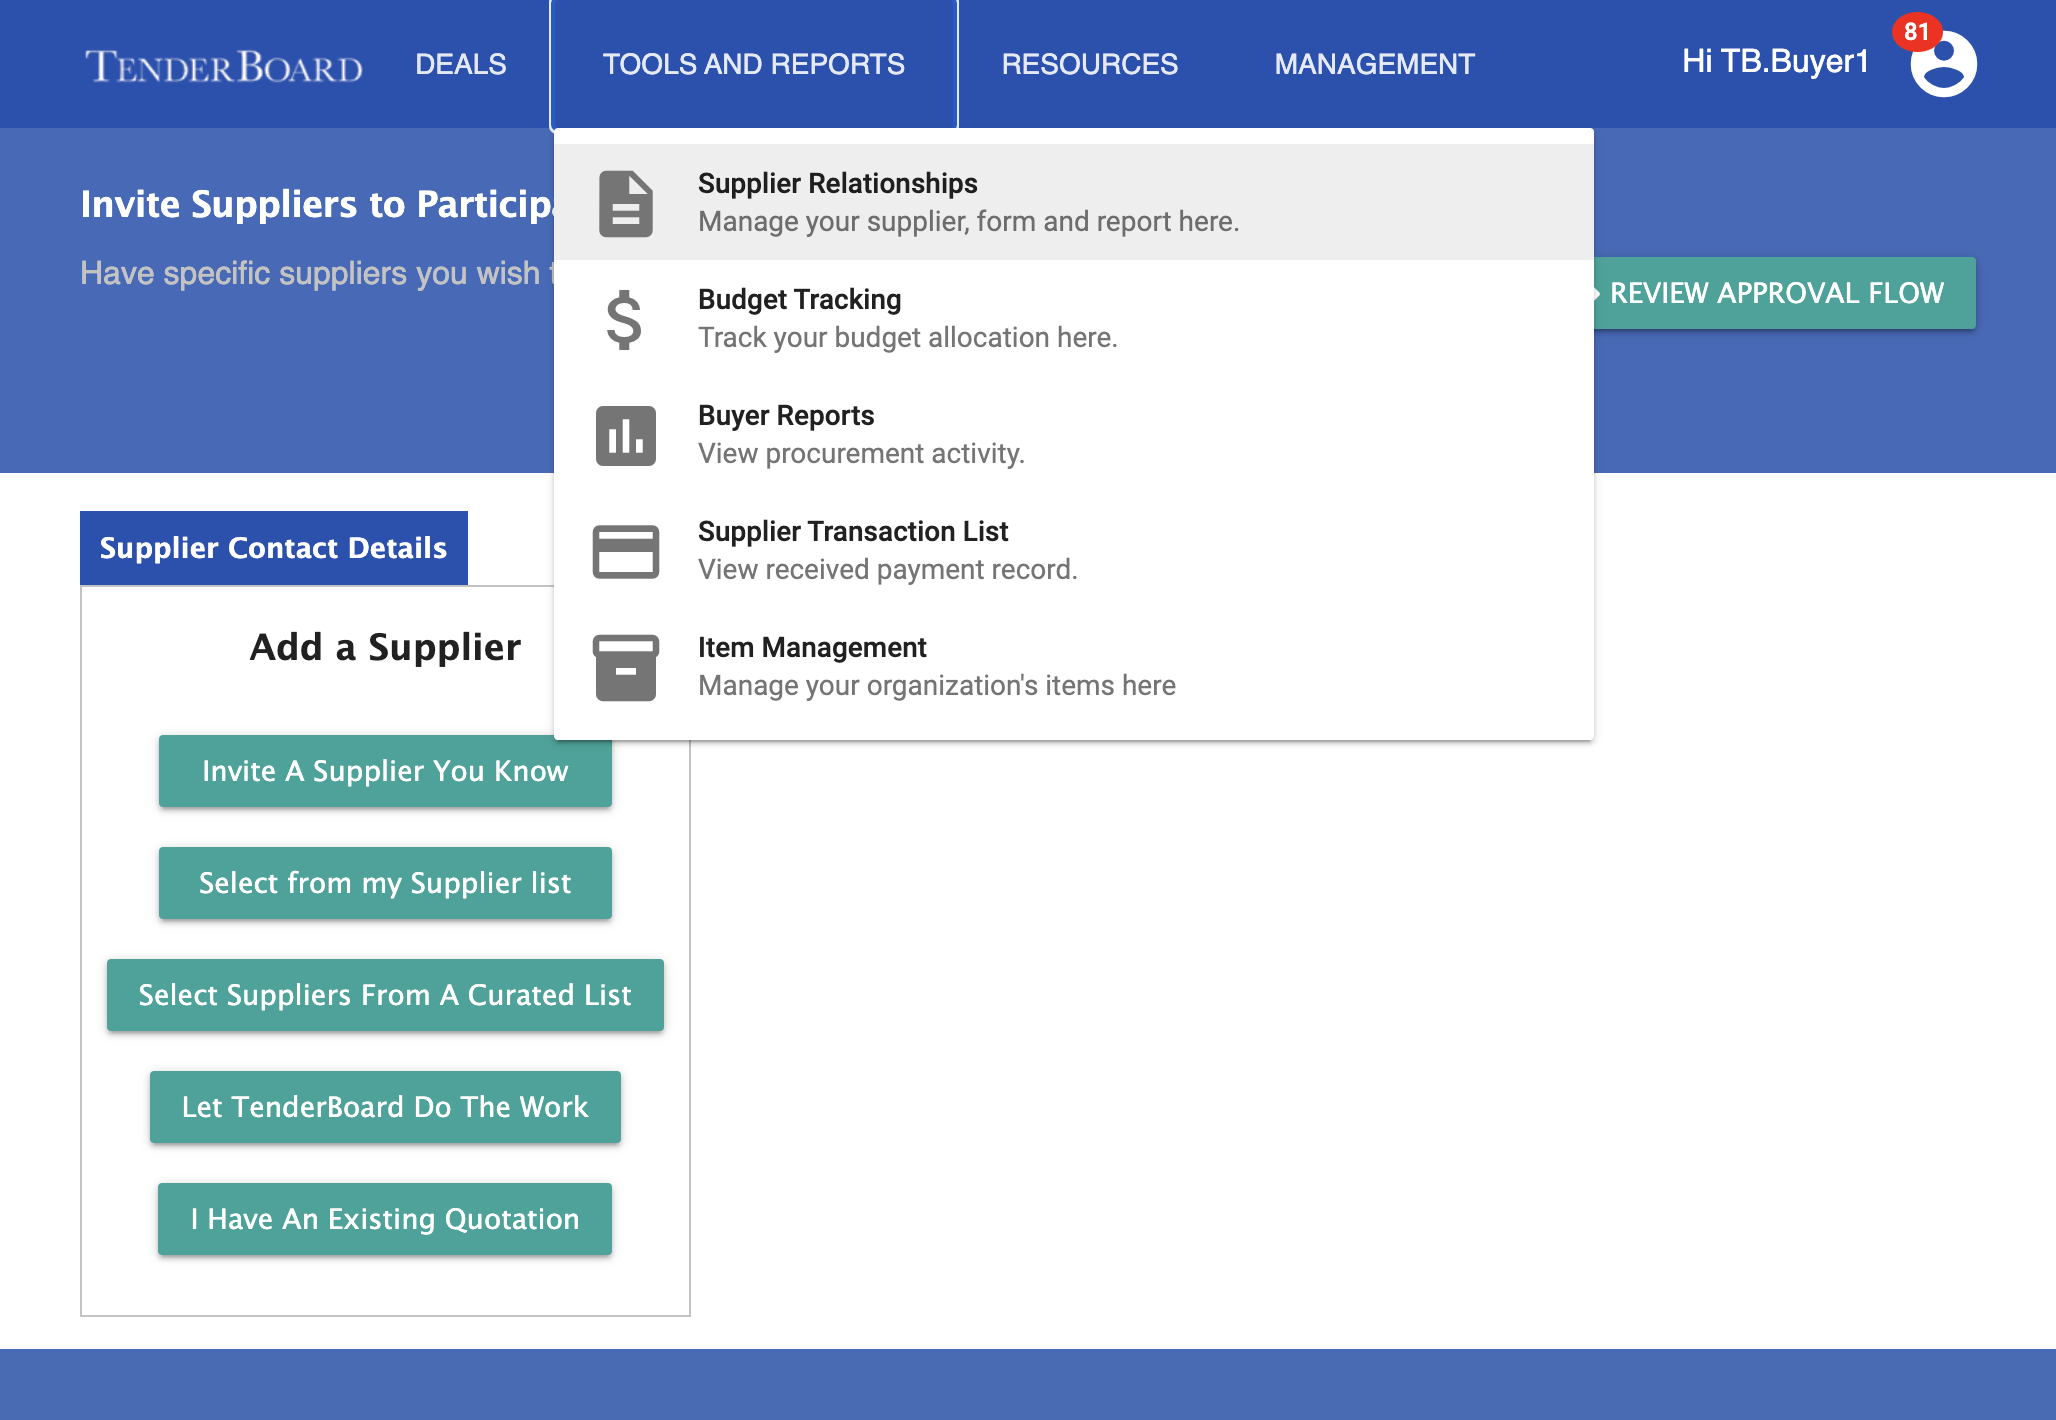Click the Buyer Reports bar chart icon
Screen dimensions: 2056x1420
point(626,435)
